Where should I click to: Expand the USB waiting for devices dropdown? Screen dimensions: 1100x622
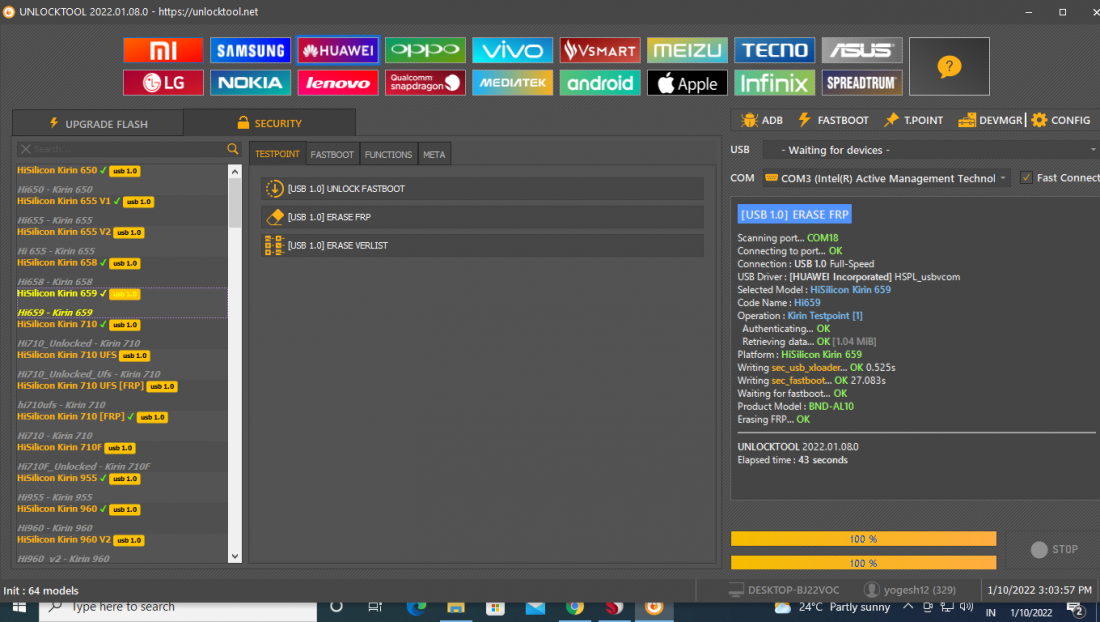pyautogui.click(x=931, y=150)
